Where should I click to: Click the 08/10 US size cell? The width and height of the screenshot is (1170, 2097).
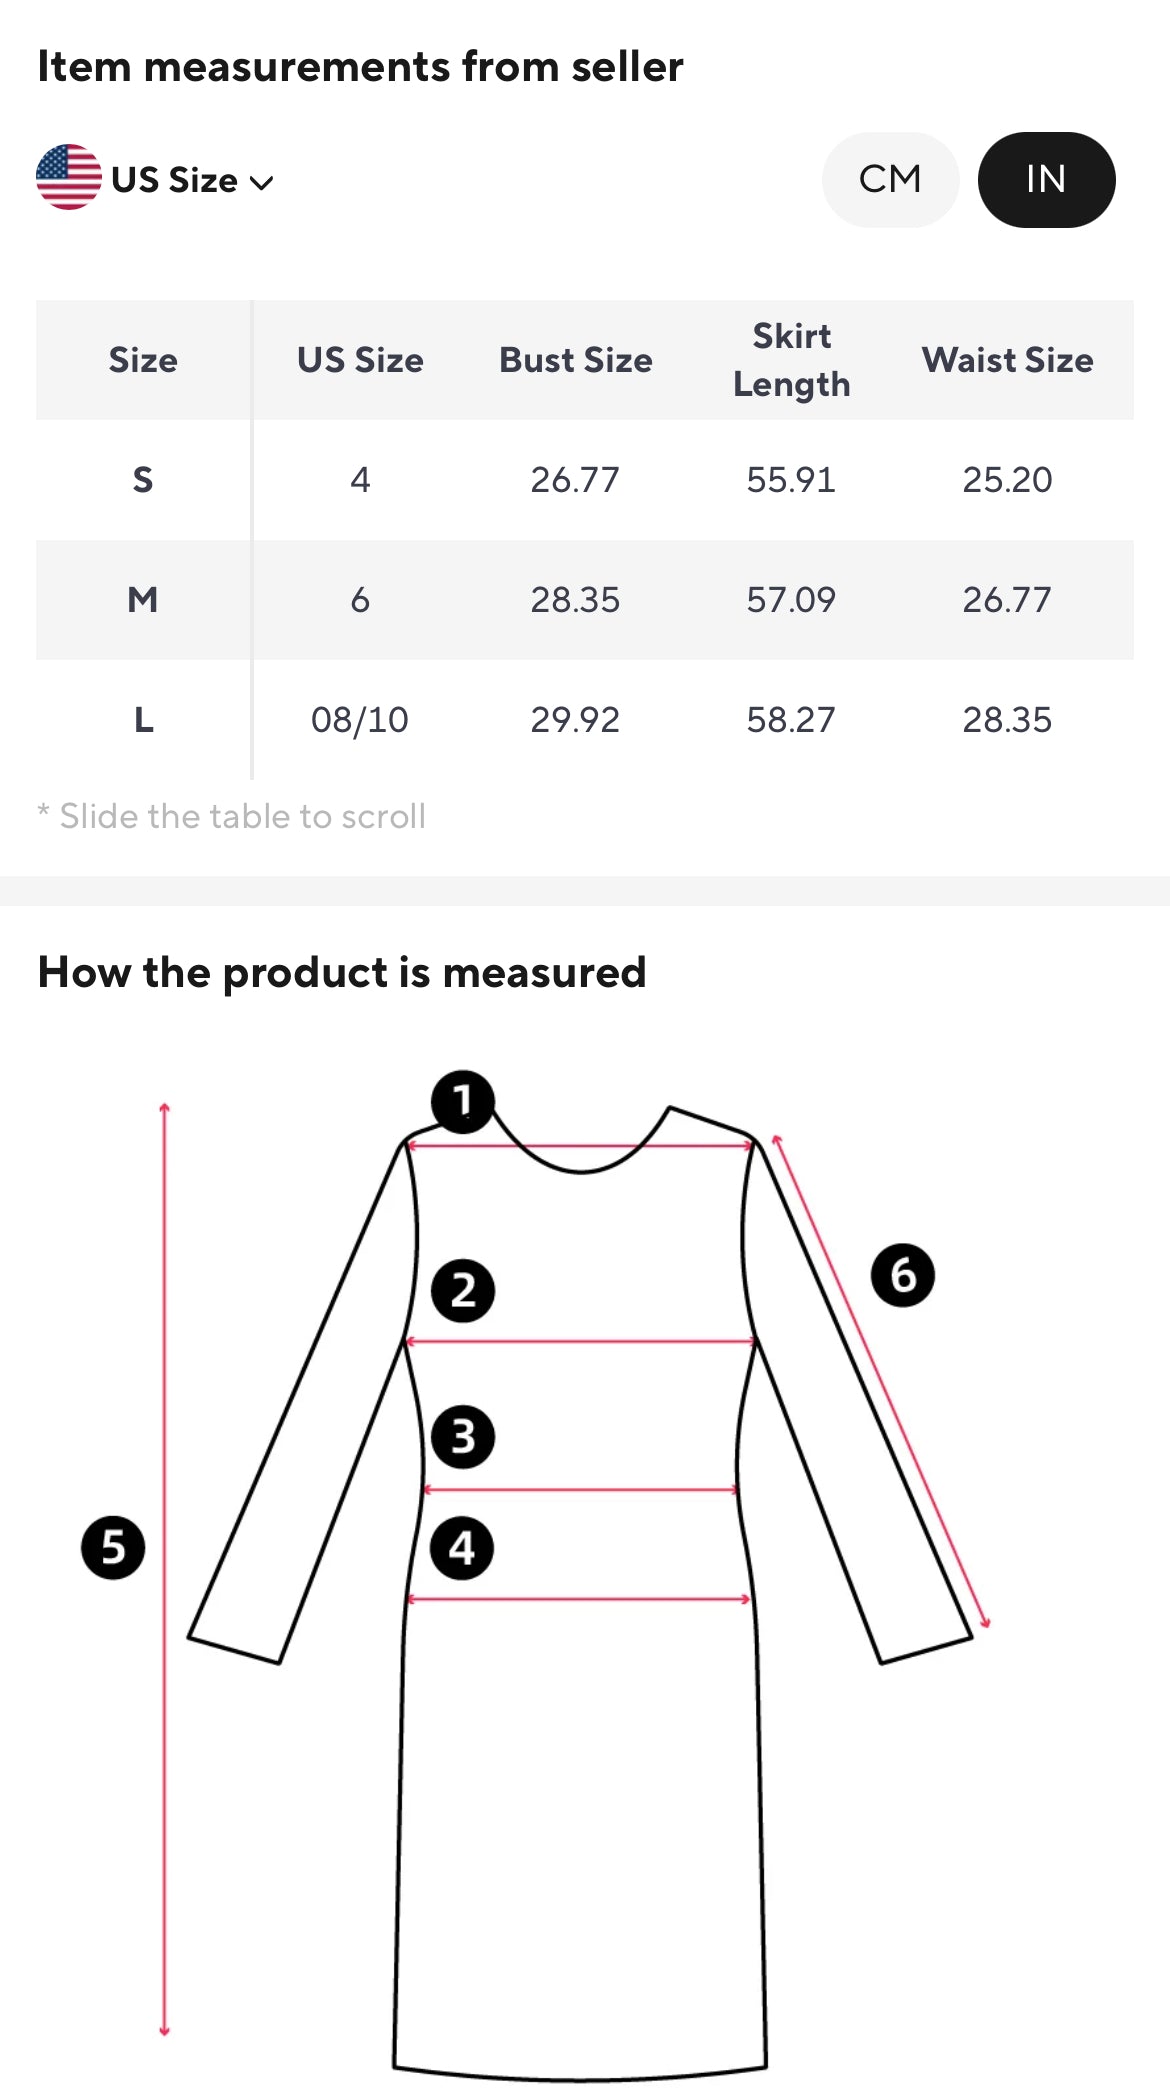[360, 720]
